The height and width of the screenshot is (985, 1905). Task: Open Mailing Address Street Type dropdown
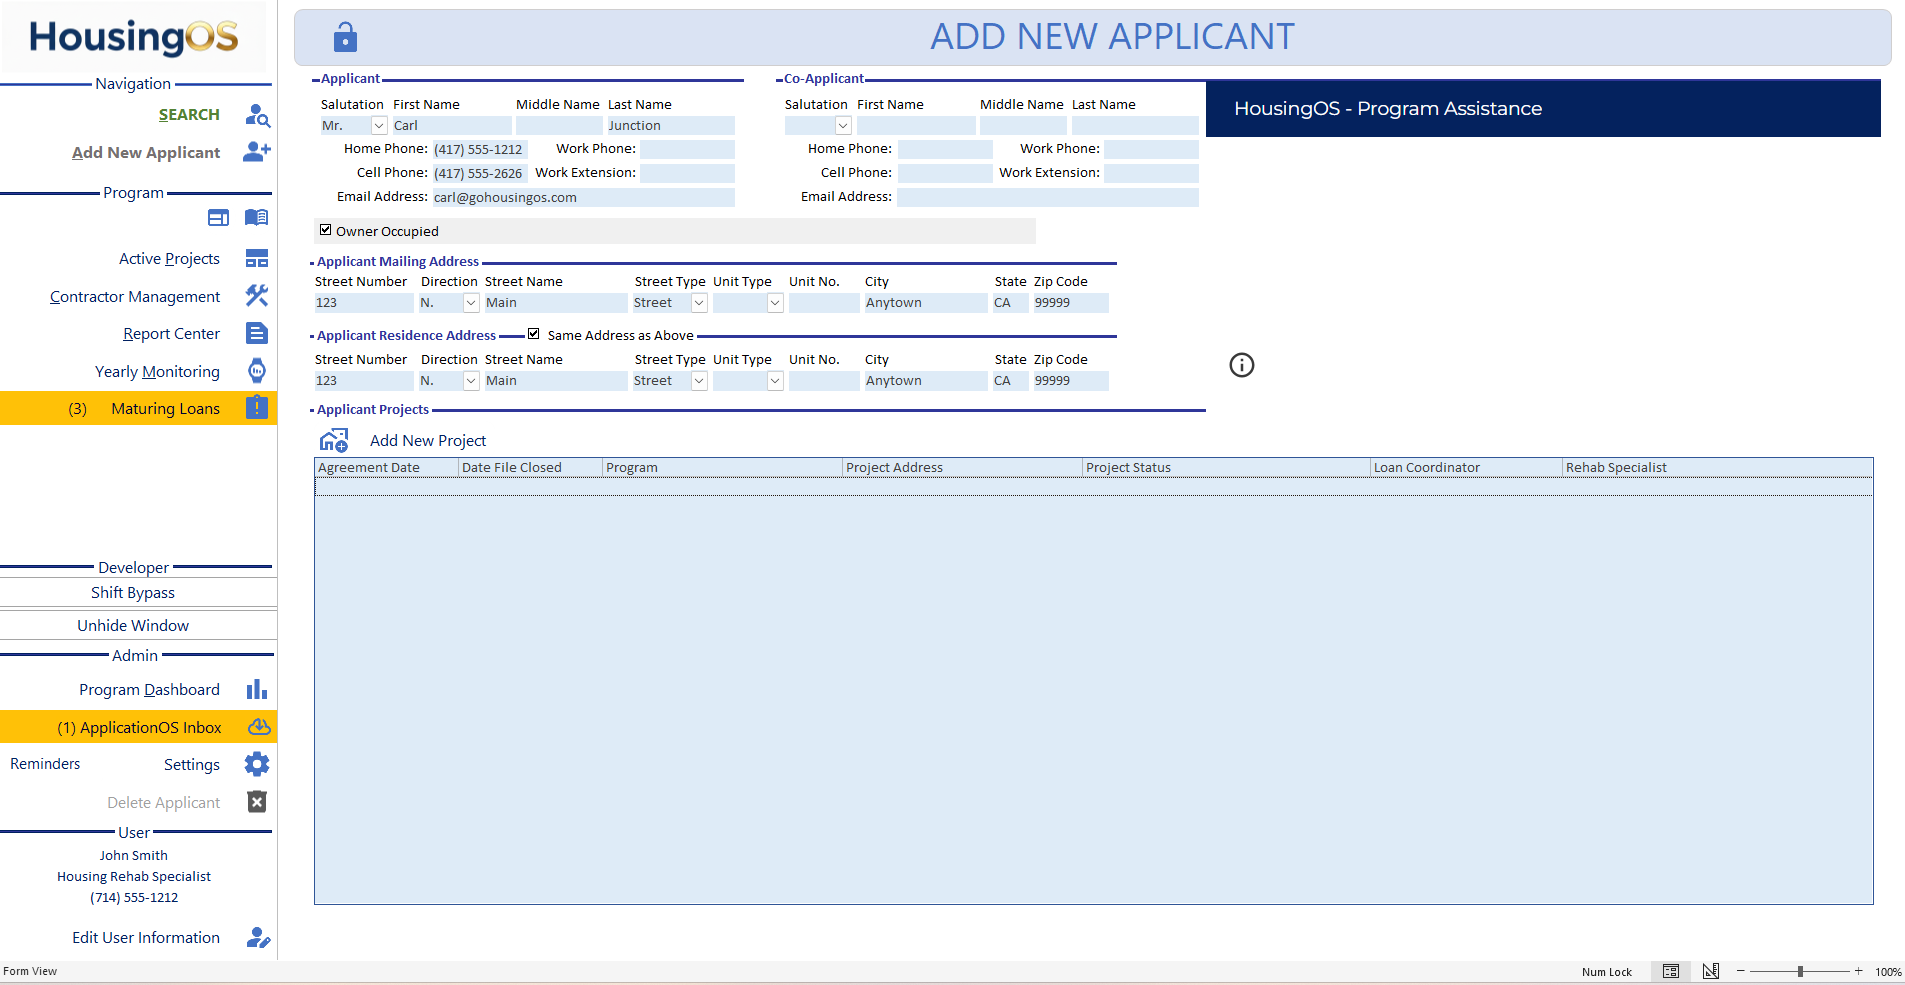700,302
